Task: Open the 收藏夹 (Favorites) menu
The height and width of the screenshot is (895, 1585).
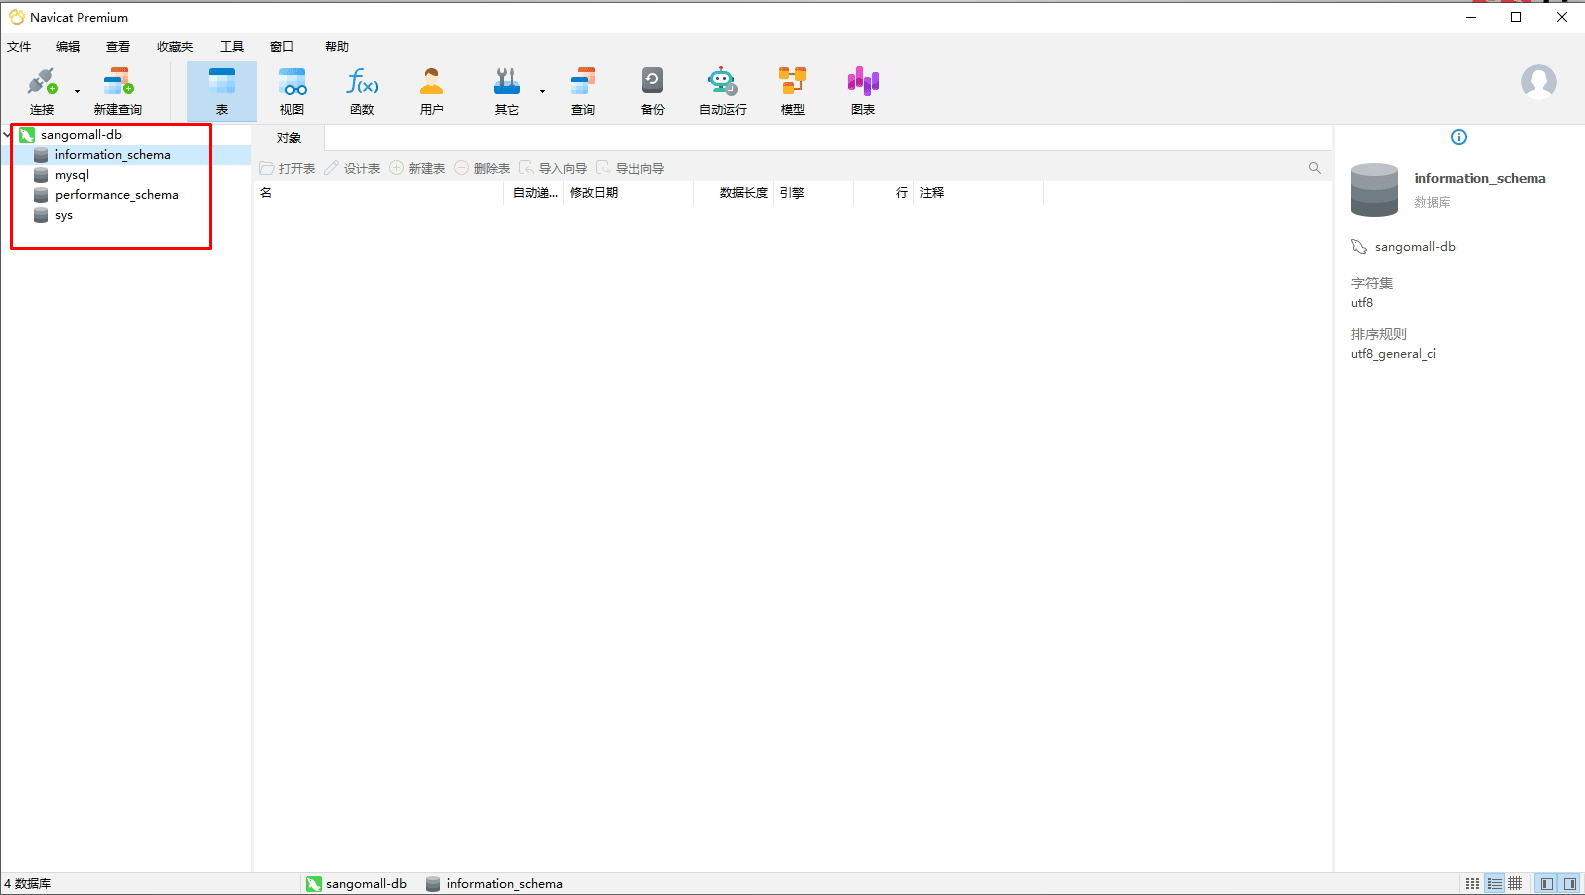Action: tap(175, 47)
